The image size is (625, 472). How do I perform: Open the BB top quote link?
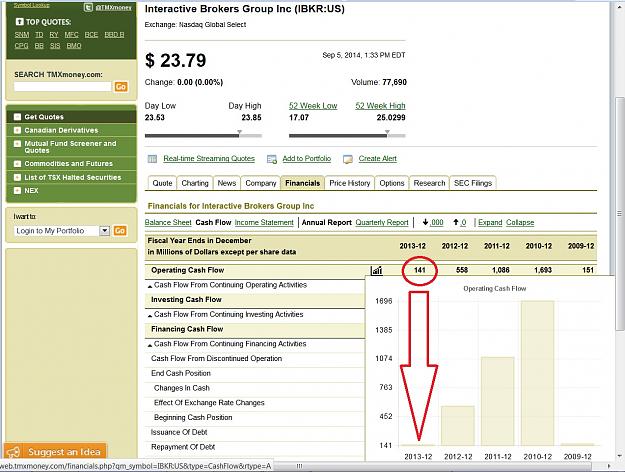39,45
